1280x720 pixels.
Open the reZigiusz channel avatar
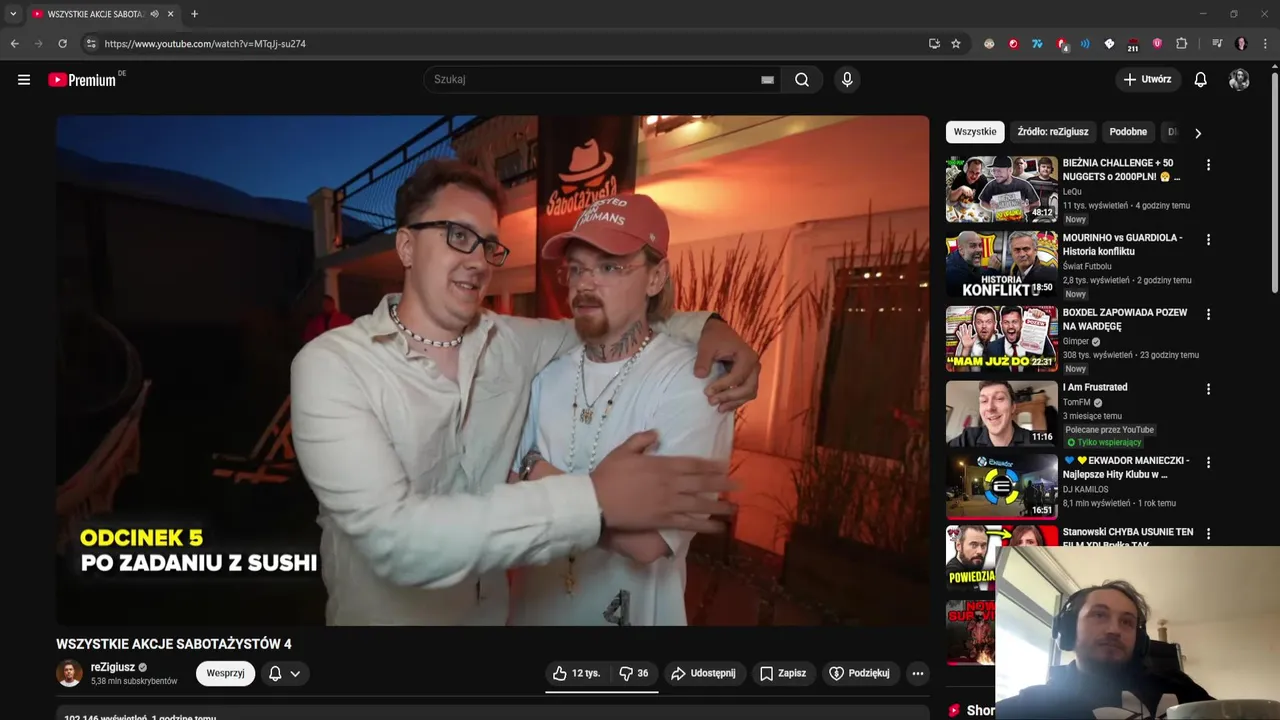pos(69,673)
